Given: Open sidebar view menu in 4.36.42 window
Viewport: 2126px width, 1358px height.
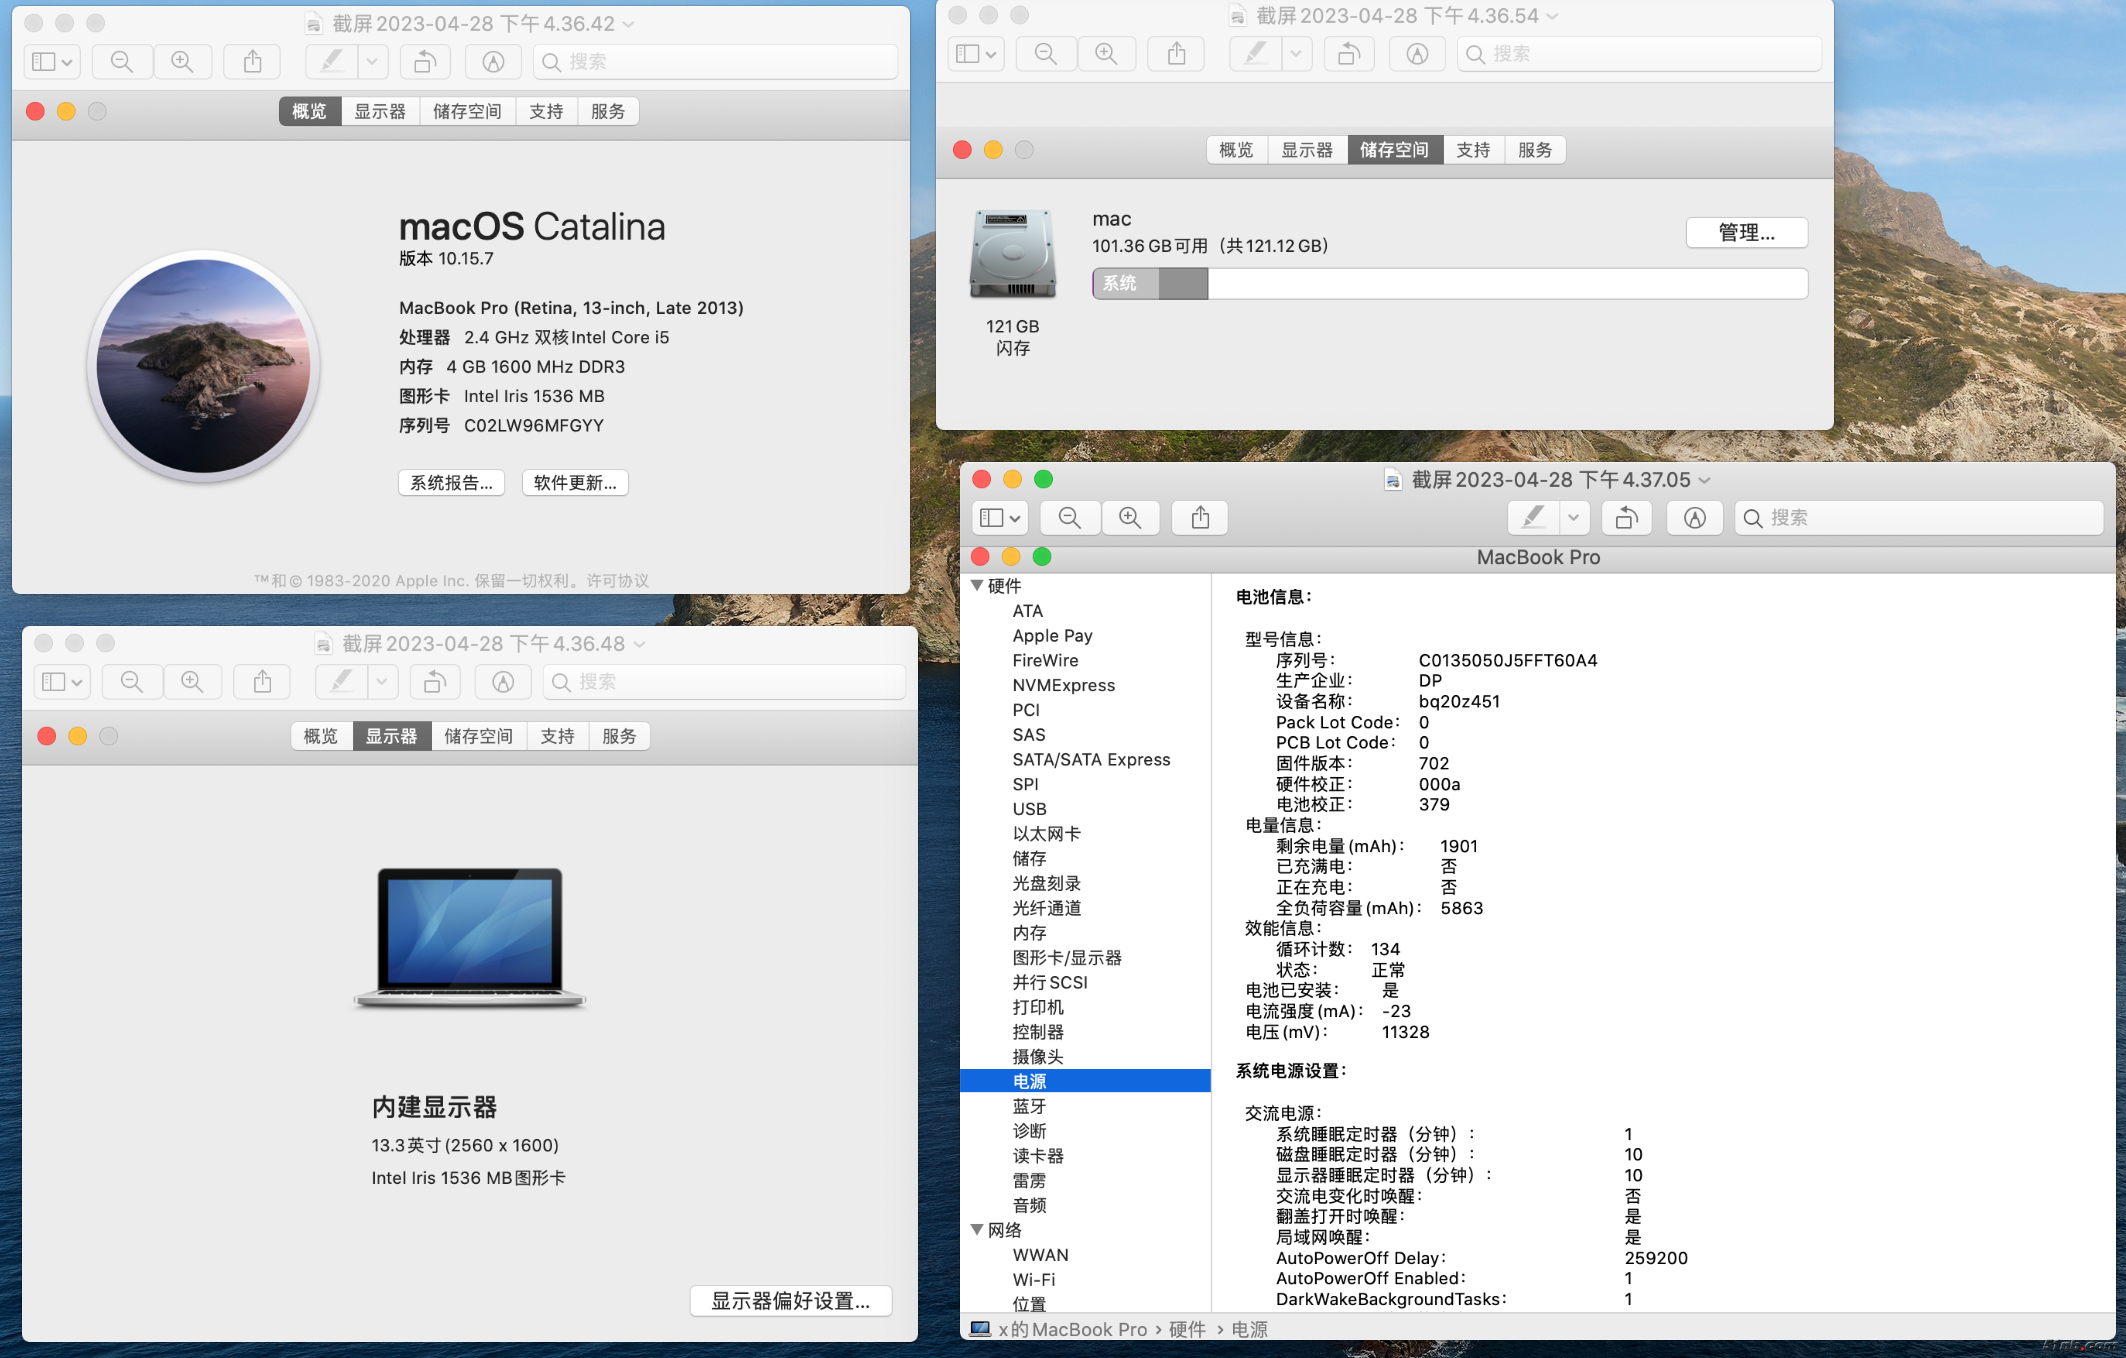Looking at the screenshot, I should 52,62.
